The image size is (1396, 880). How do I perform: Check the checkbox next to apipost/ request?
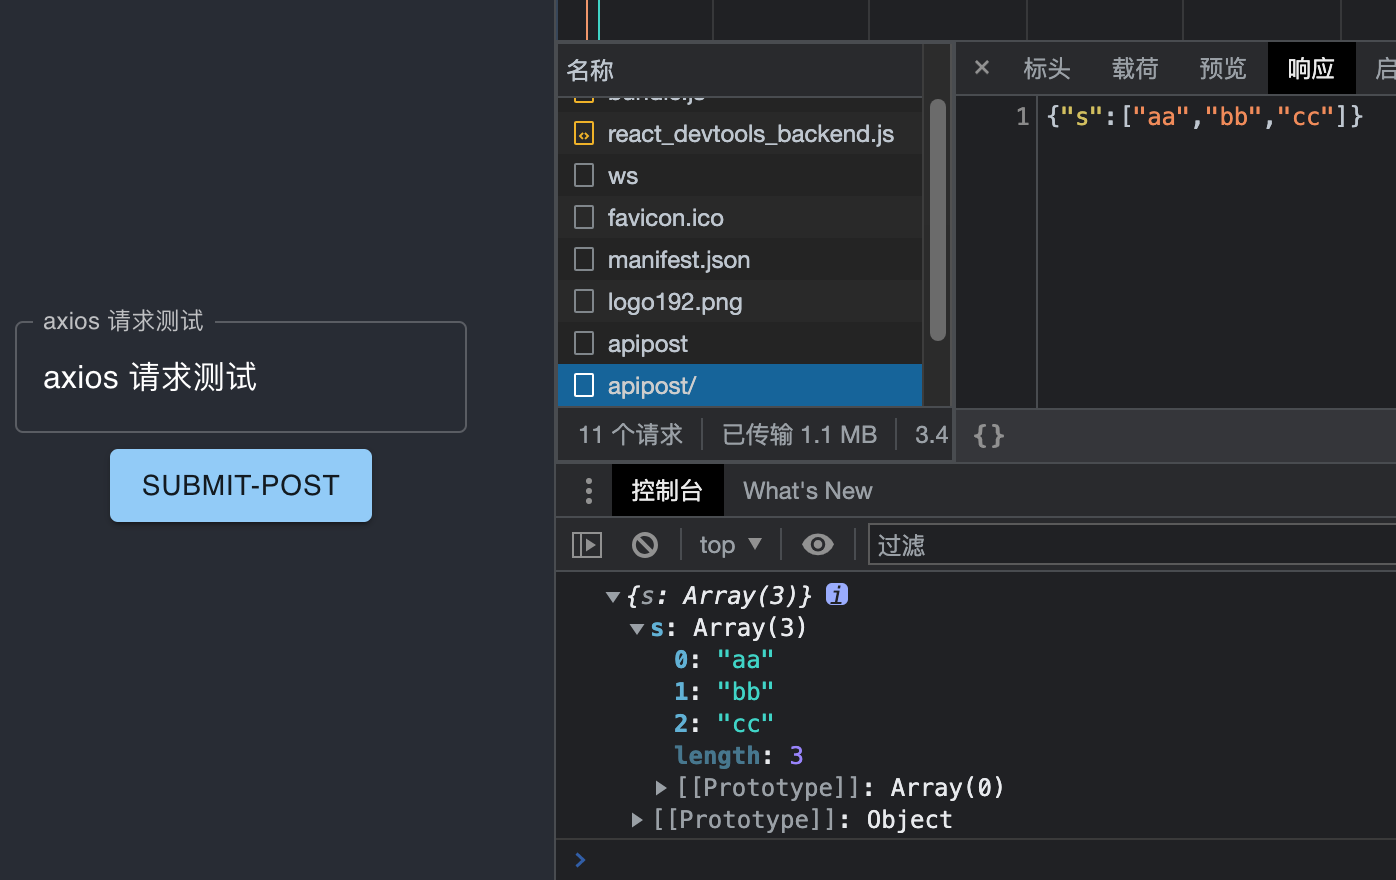click(x=583, y=384)
